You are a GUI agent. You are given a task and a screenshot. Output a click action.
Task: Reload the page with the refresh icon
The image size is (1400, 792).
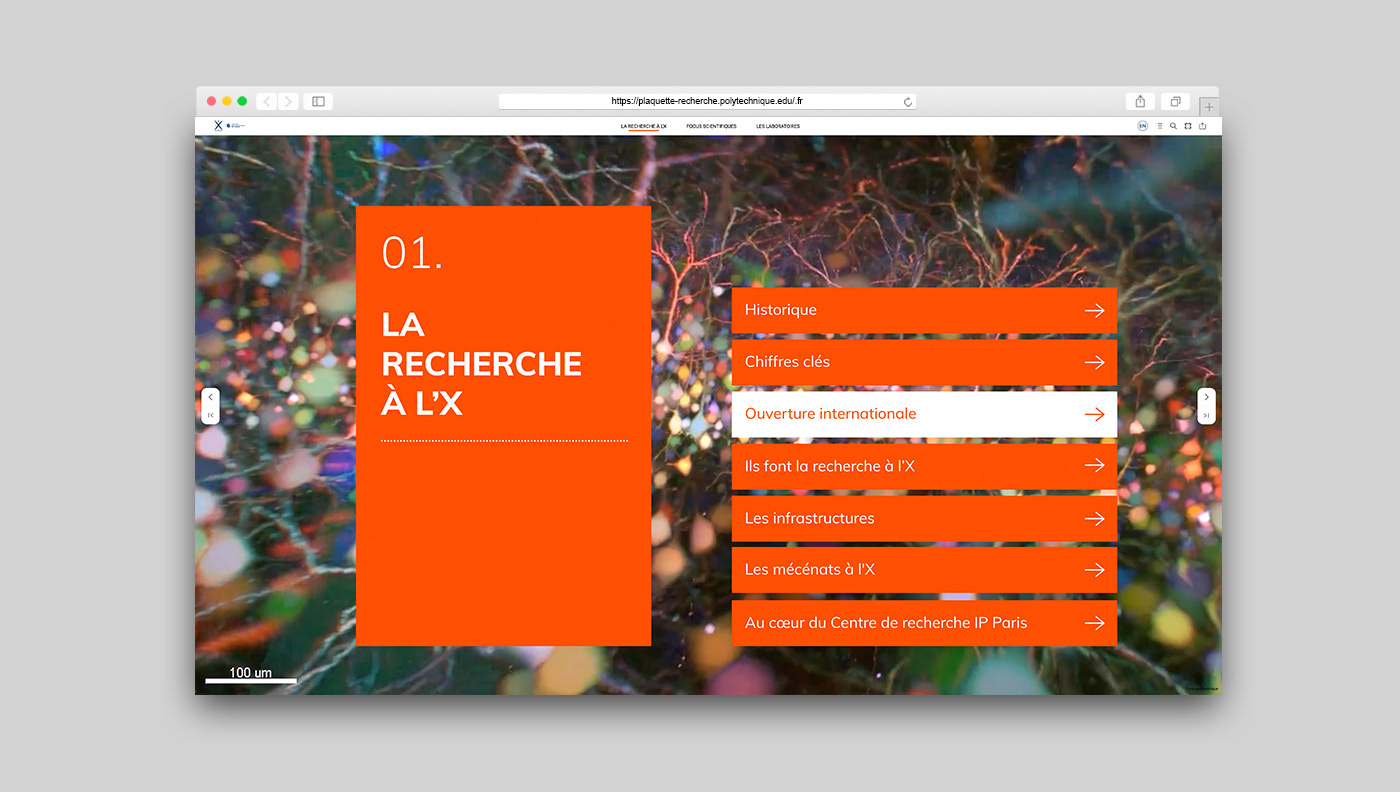coord(908,101)
